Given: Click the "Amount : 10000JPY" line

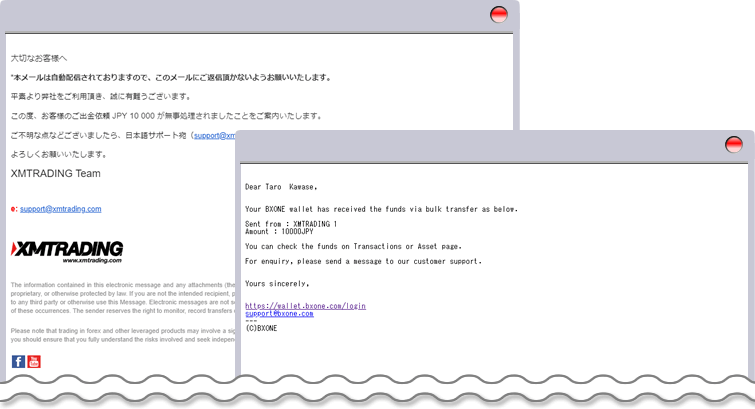Looking at the screenshot, I should click(x=280, y=231).
